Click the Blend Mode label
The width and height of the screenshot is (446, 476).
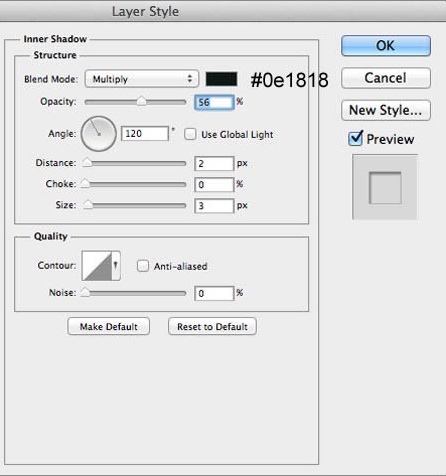(51, 79)
